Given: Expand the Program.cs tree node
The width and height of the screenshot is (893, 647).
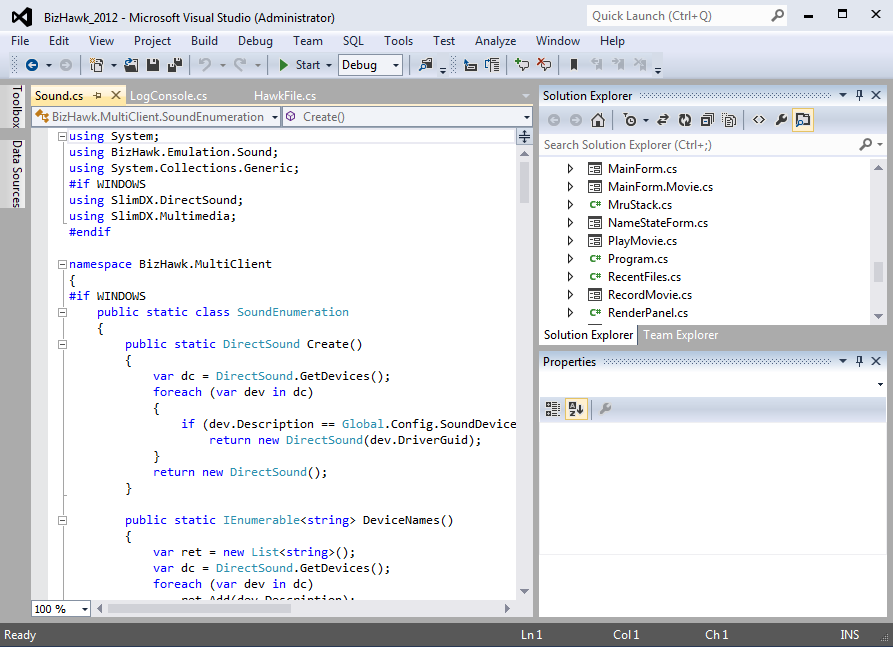Looking at the screenshot, I should click(x=570, y=259).
